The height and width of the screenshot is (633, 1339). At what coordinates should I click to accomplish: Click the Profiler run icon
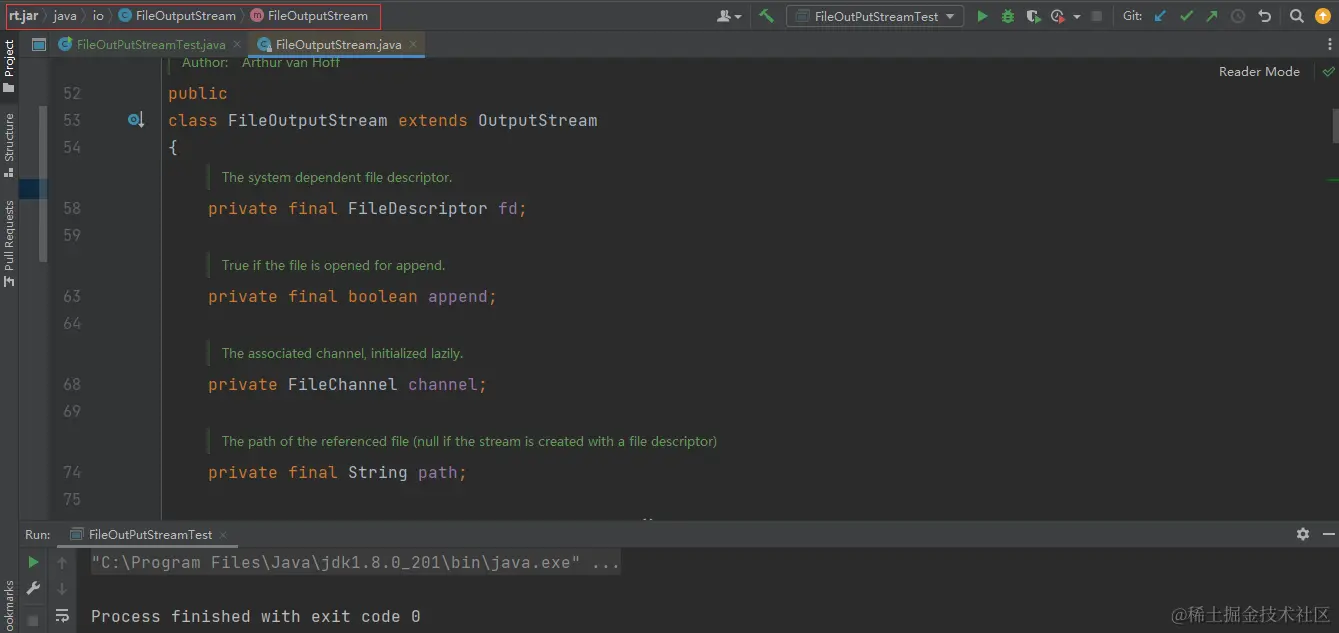pyautogui.click(x=1058, y=16)
